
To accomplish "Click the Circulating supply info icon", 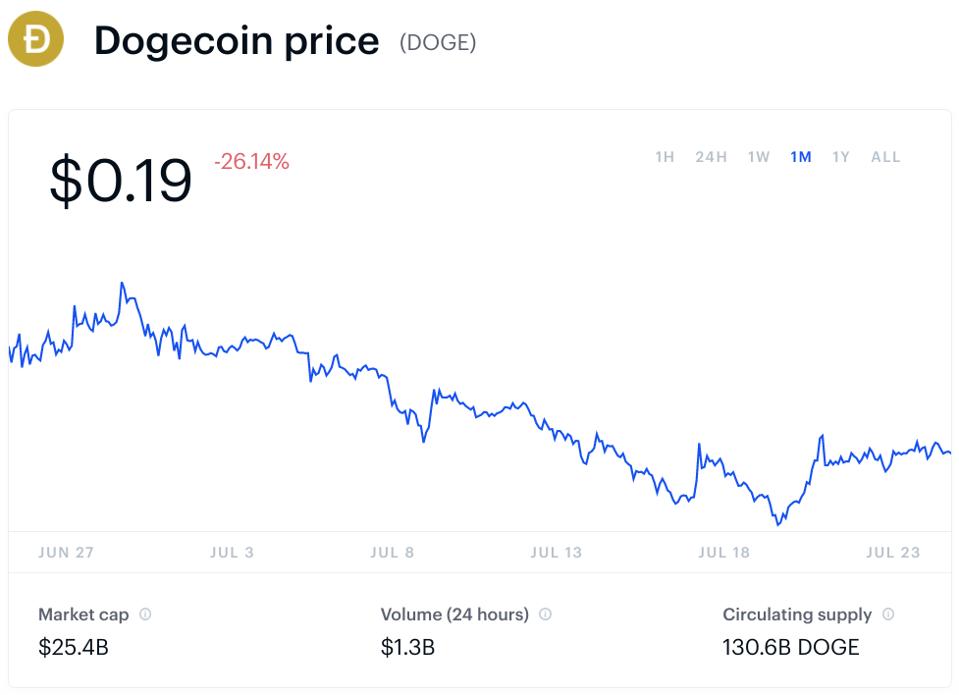I will tap(888, 614).
